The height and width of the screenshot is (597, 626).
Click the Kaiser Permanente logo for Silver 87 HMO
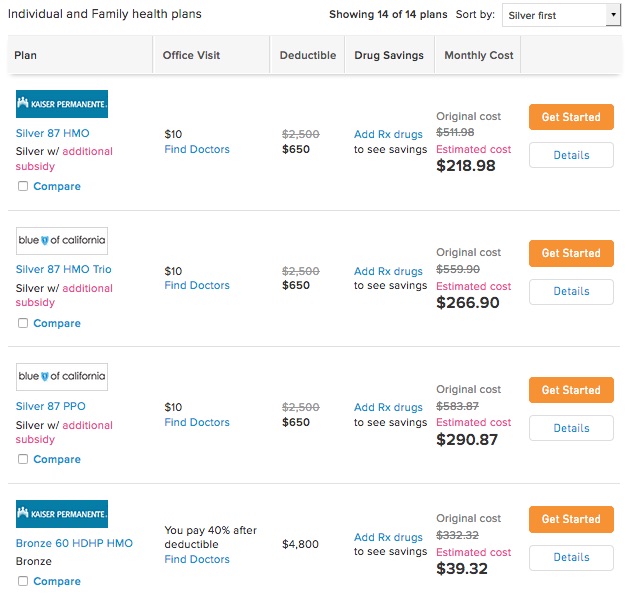[x=62, y=104]
